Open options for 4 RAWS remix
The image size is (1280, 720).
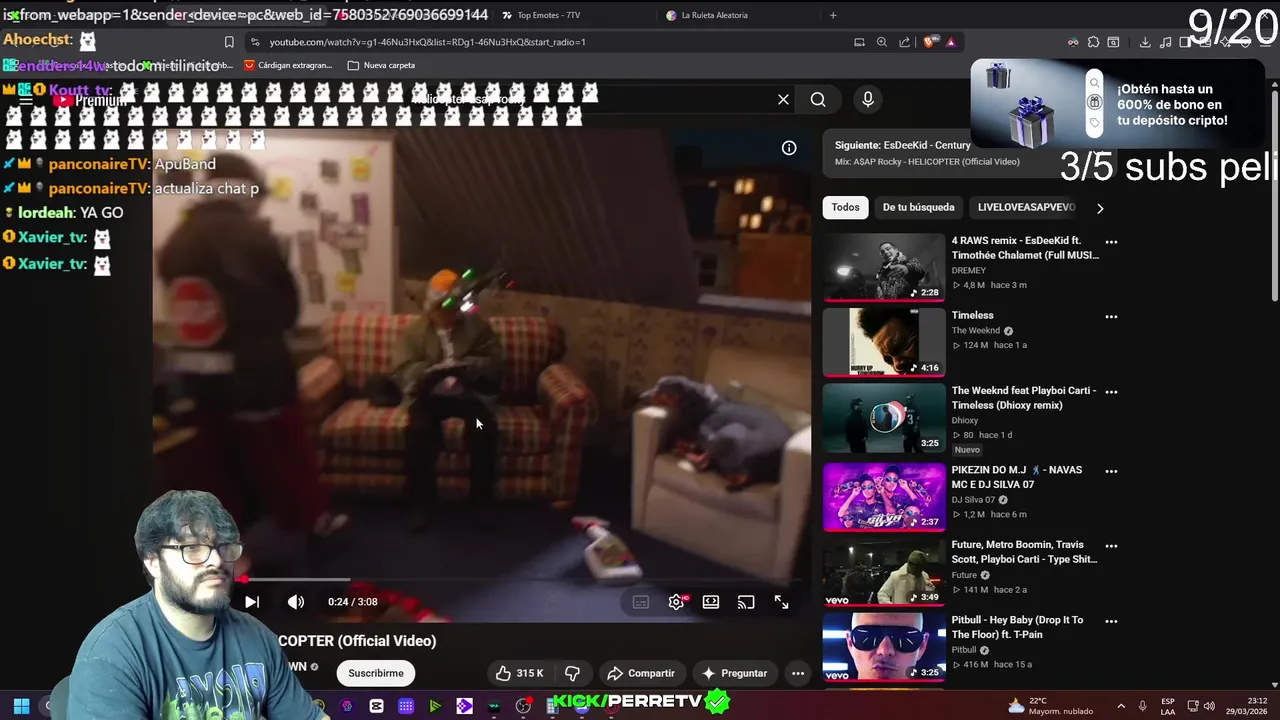click(x=1111, y=242)
